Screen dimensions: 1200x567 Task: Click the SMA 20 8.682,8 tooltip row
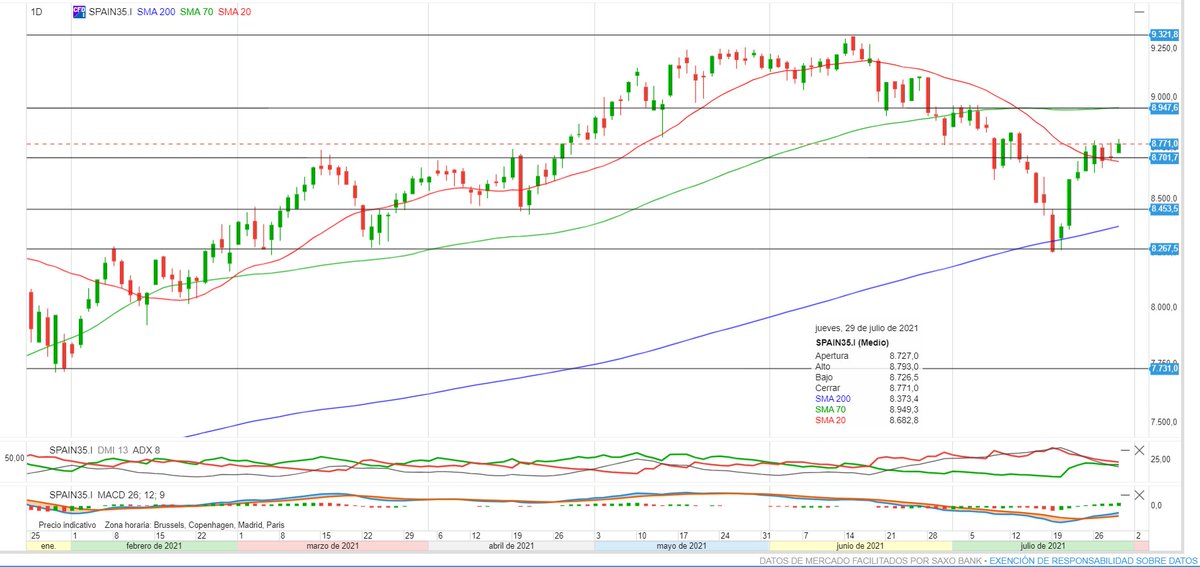click(x=868, y=420)
